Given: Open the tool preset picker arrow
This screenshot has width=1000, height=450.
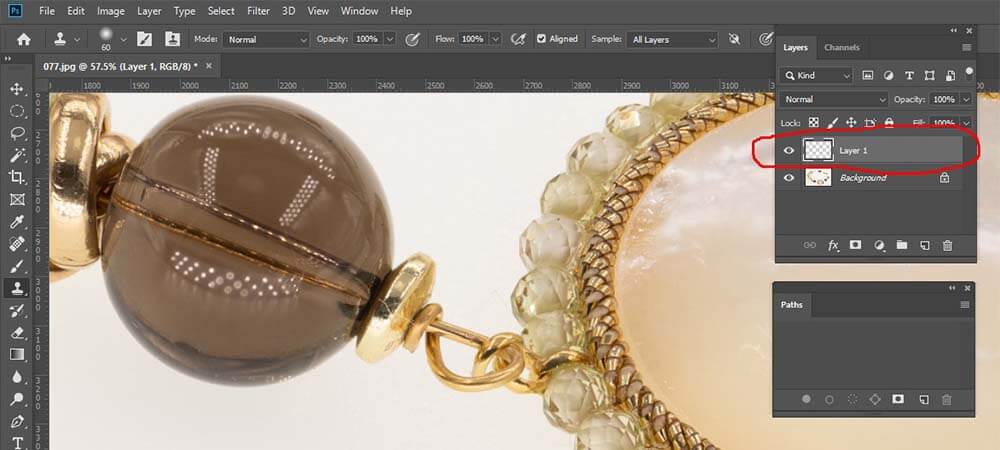Looking at the screenshot, I should coord(77,40).
